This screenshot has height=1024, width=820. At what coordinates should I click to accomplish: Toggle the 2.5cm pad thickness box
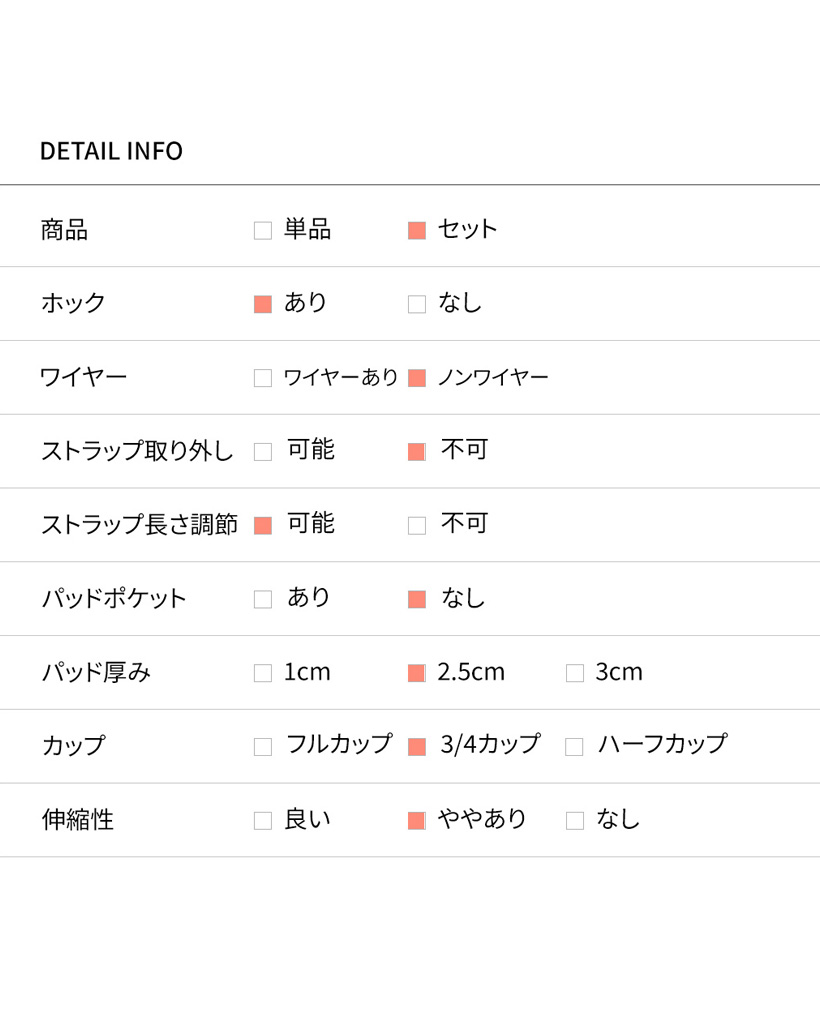click(x=417, y=673)
